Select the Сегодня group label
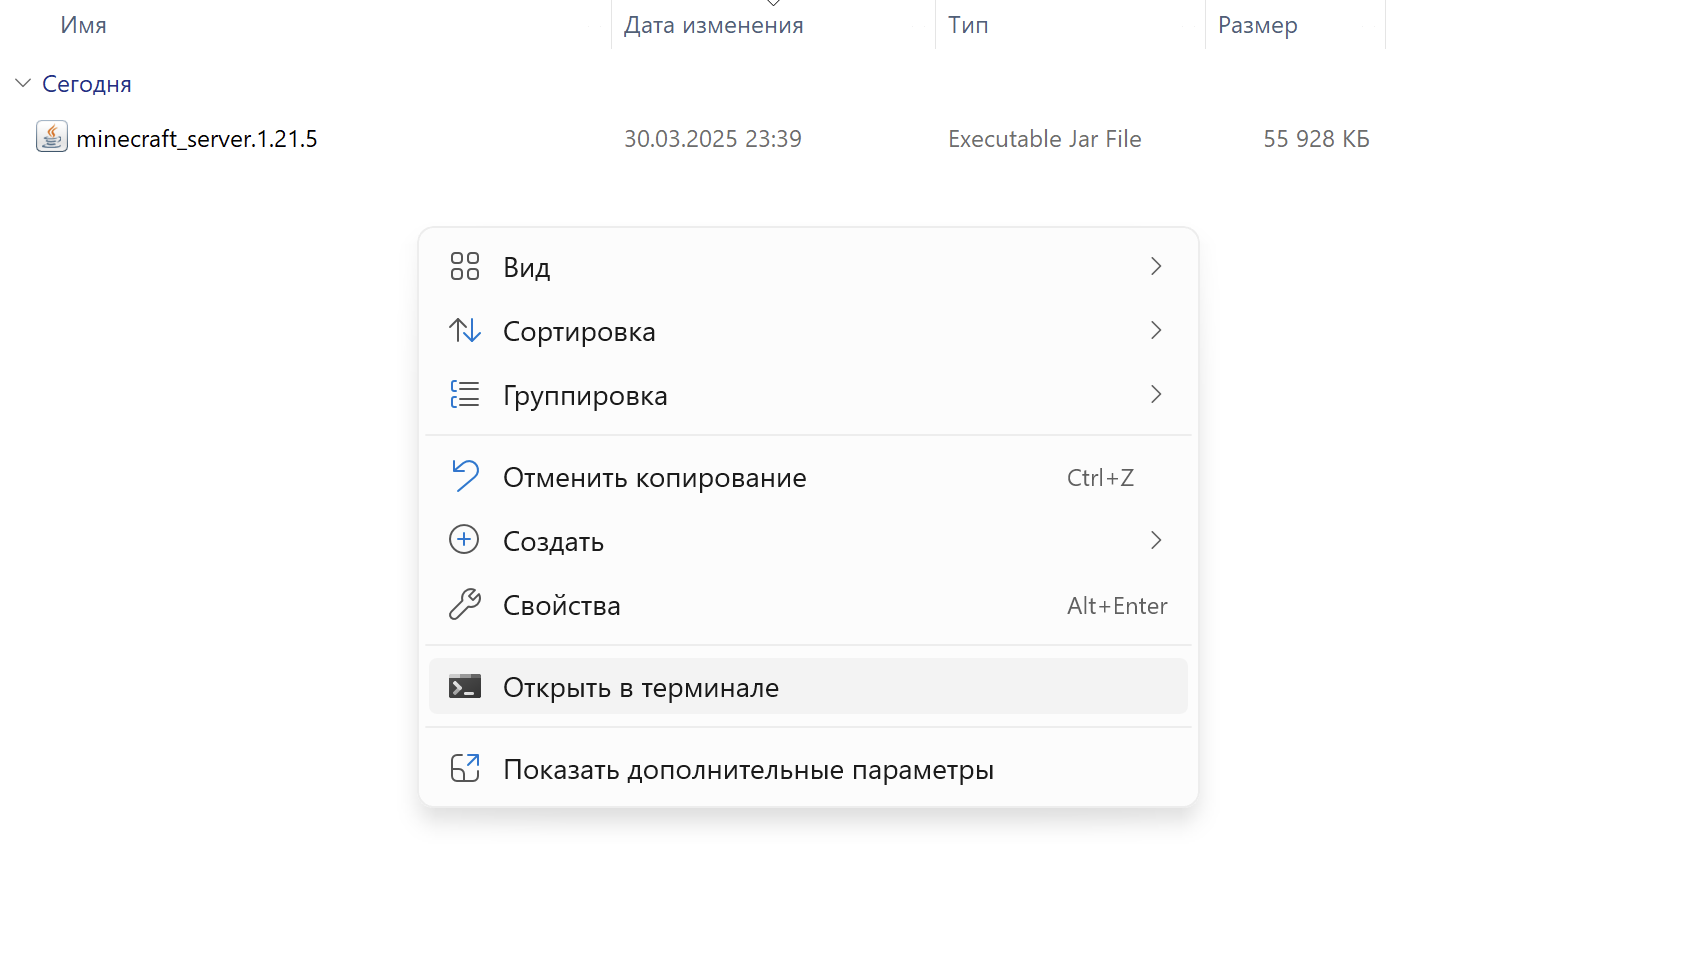1700x970 pixels. tap(87, 84)
